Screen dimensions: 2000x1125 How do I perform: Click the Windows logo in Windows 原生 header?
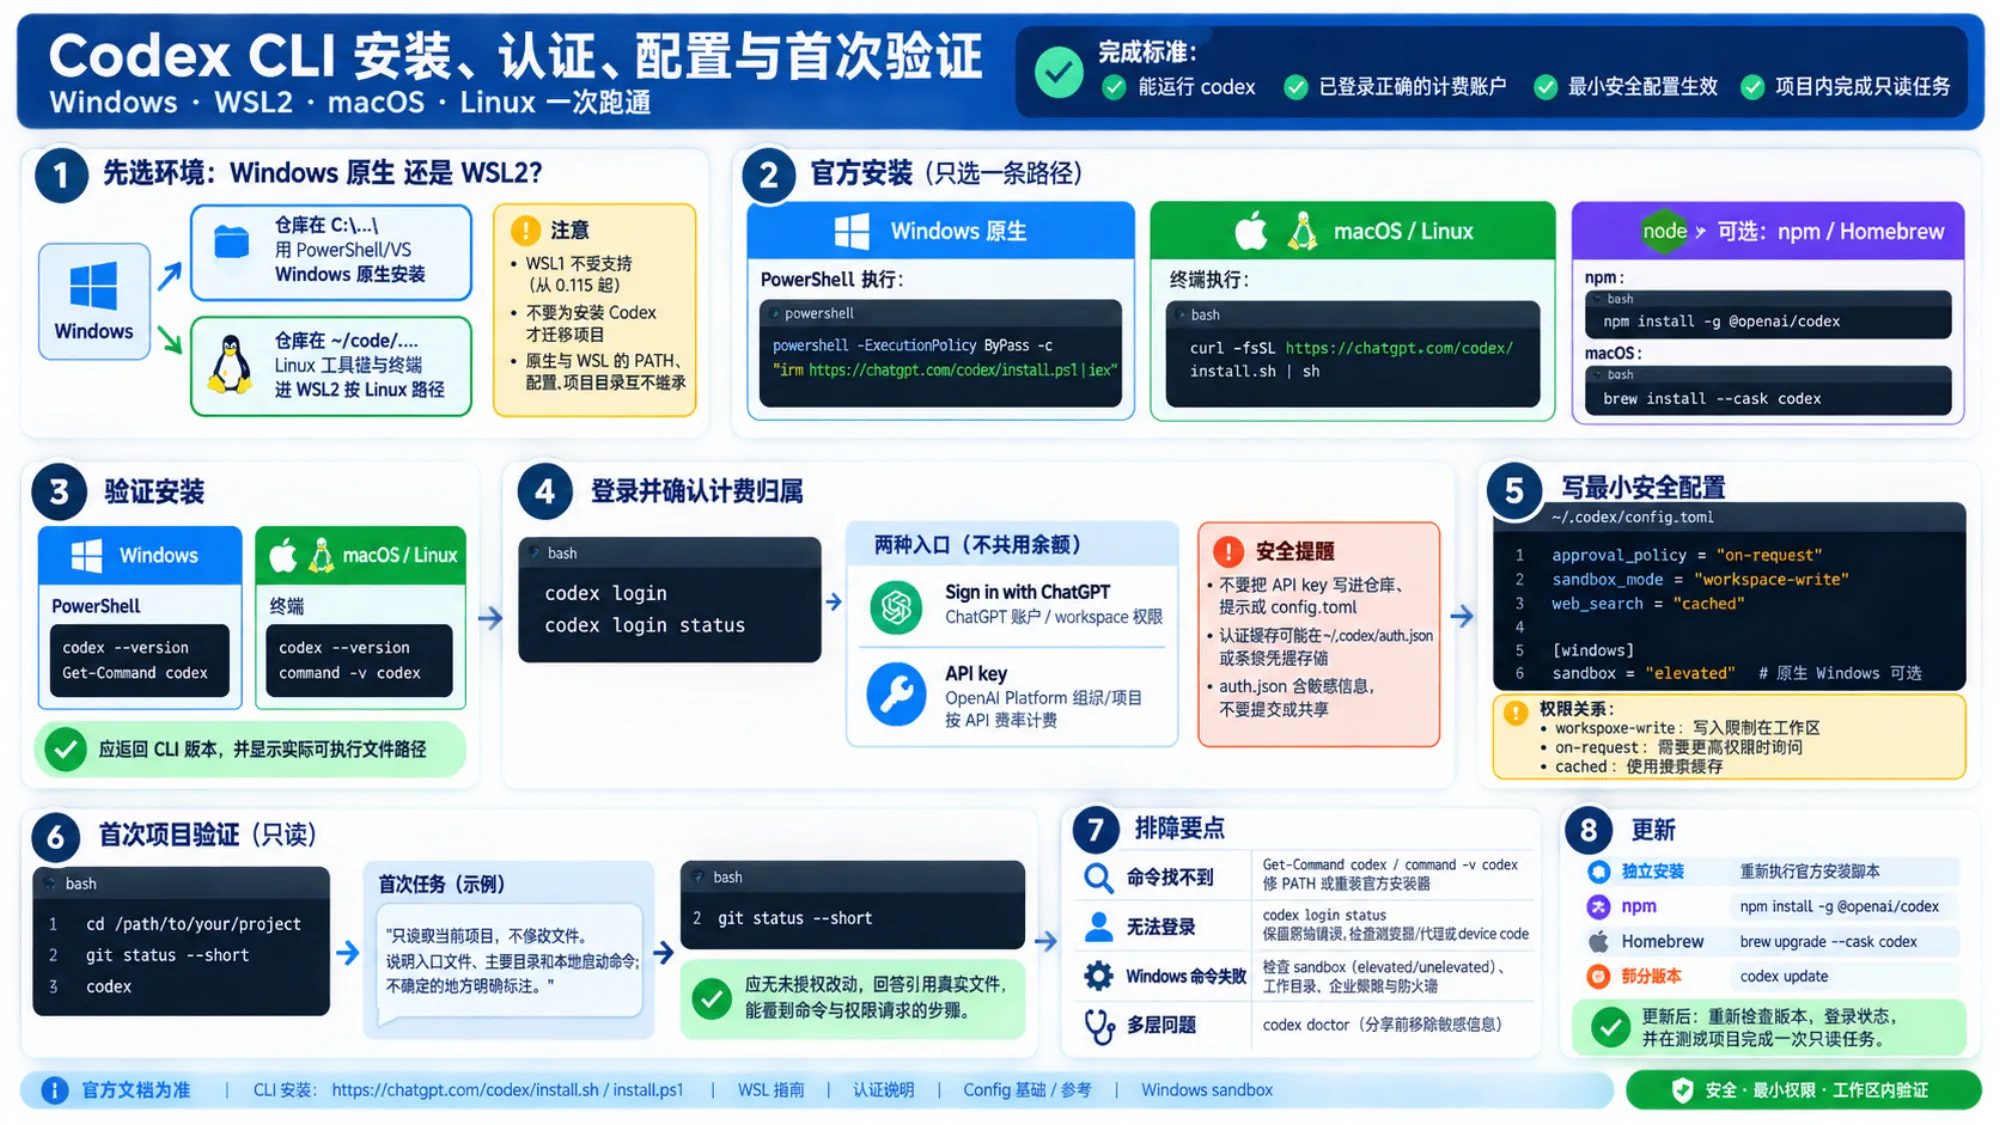tap(852, 231)
